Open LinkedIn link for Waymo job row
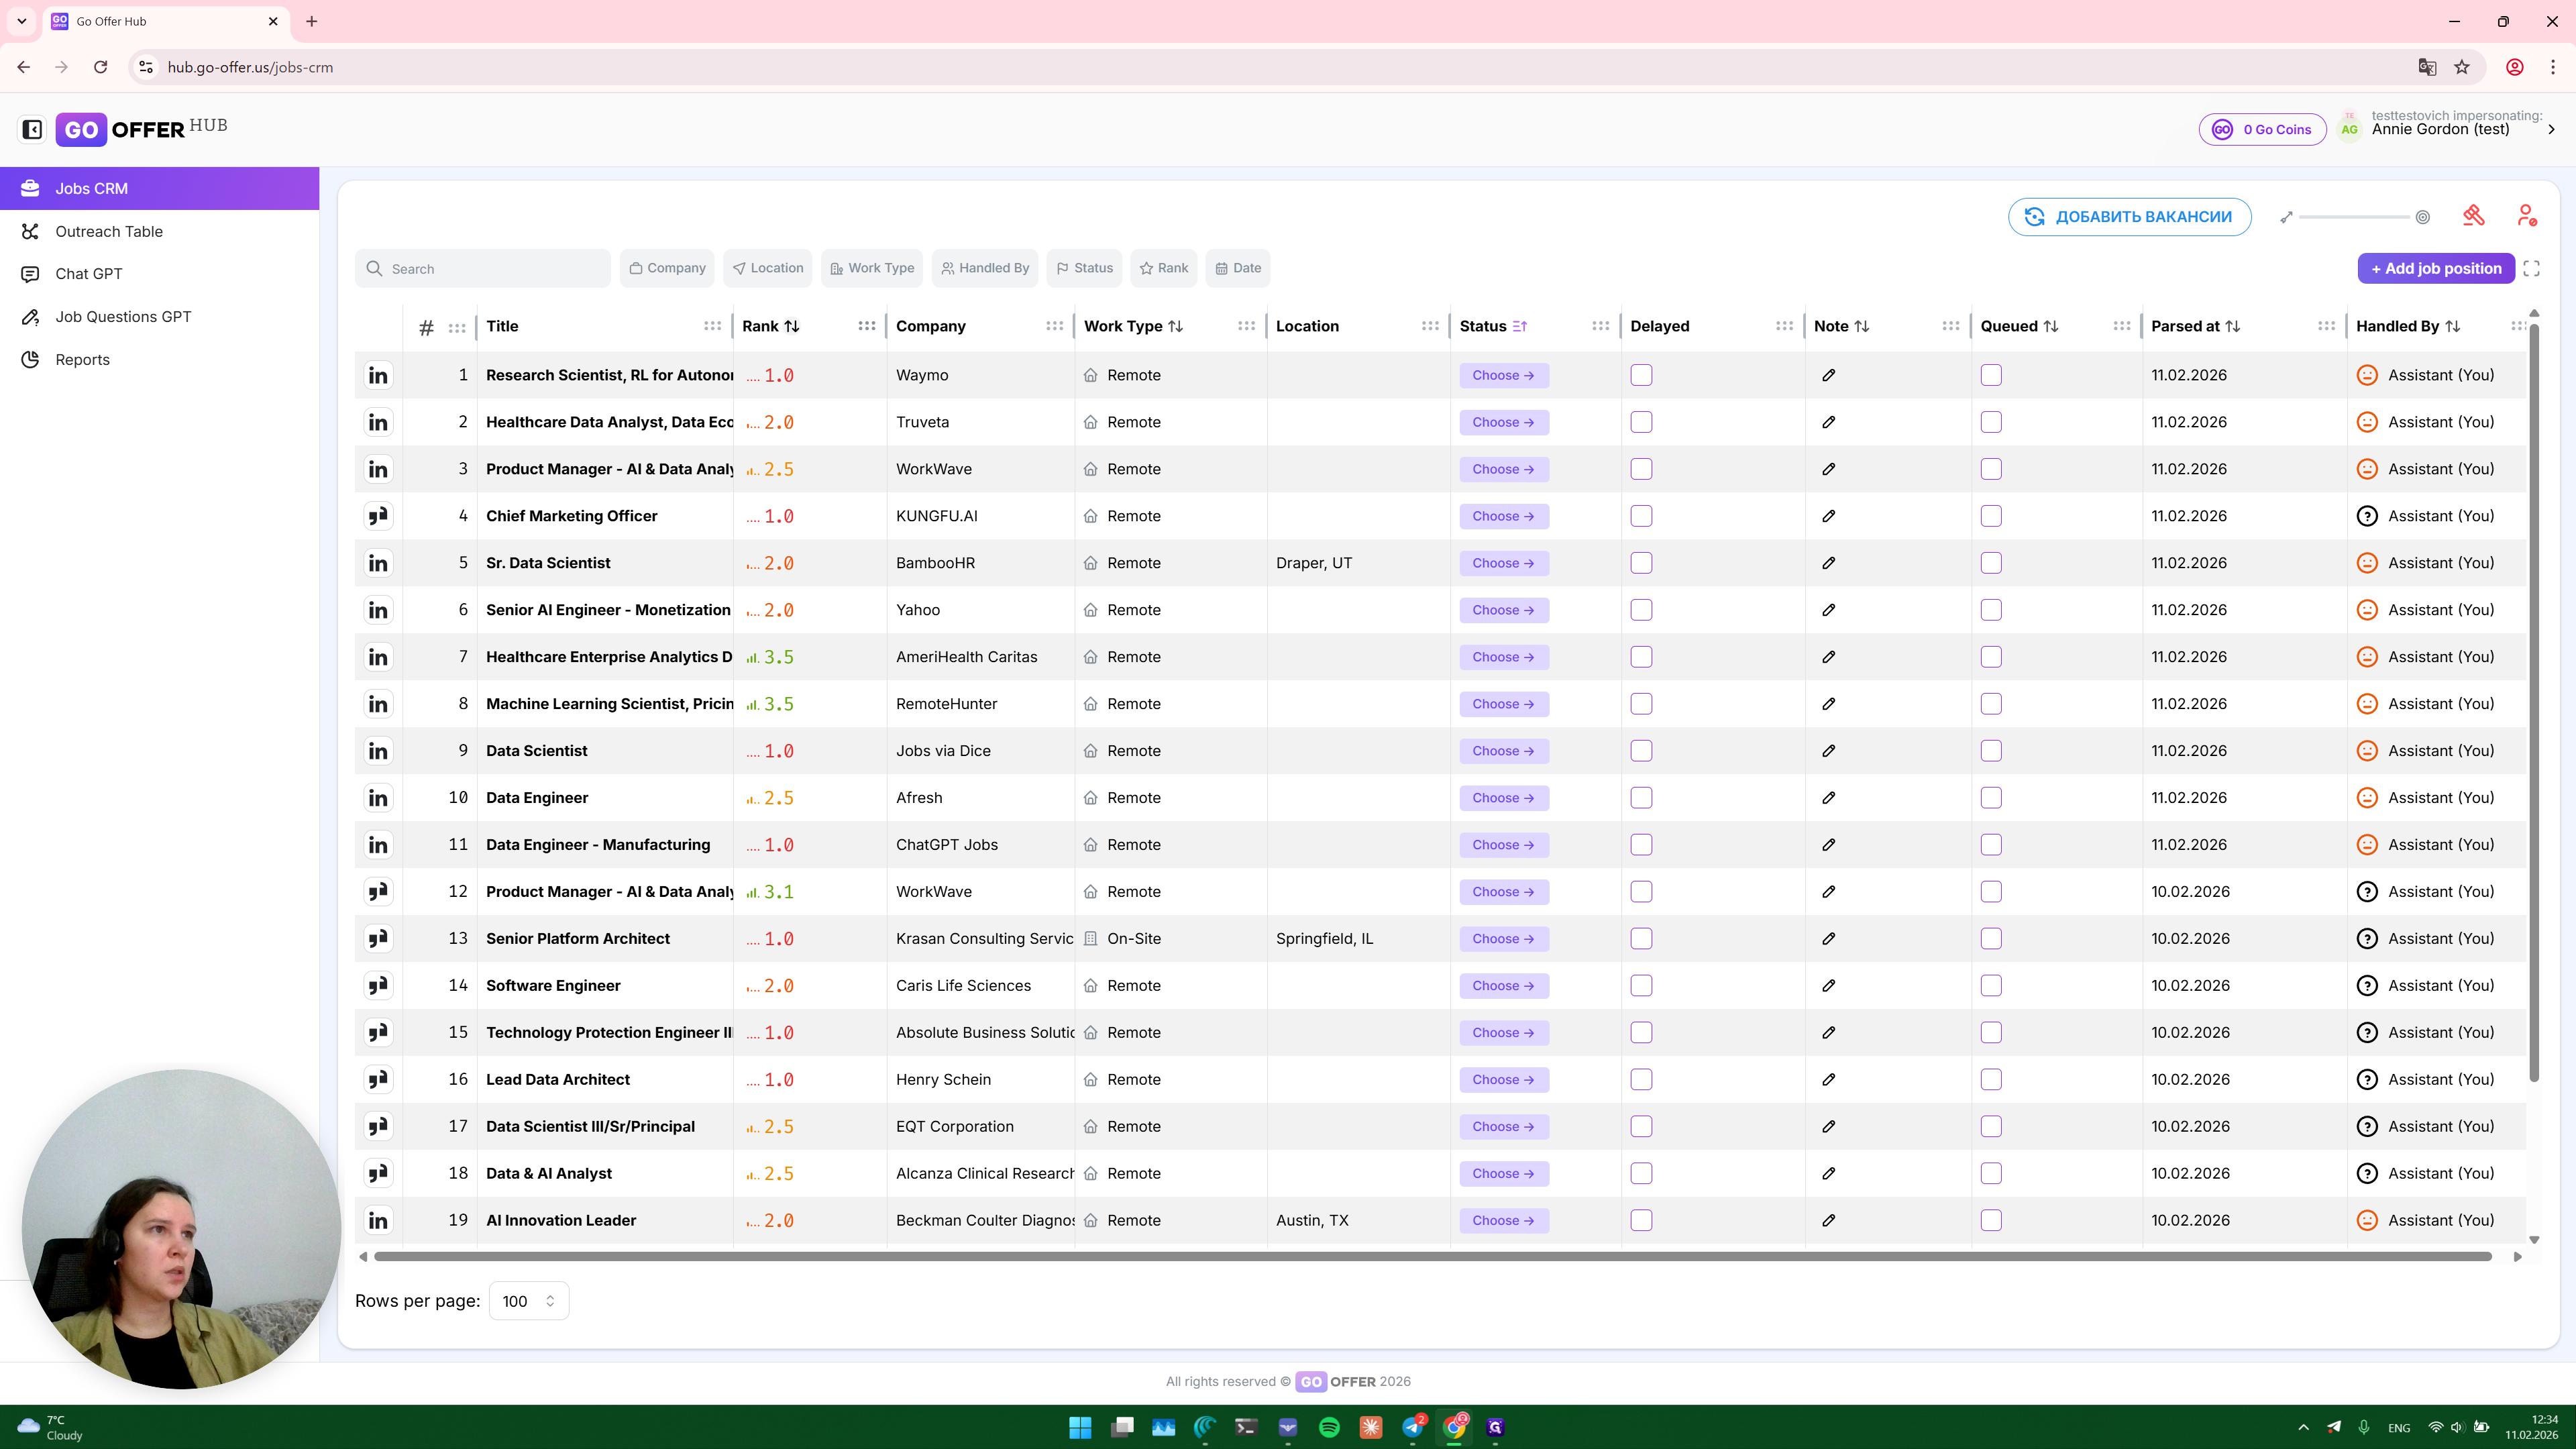This screenshot has width=2576, height=1449. point(378,375)
